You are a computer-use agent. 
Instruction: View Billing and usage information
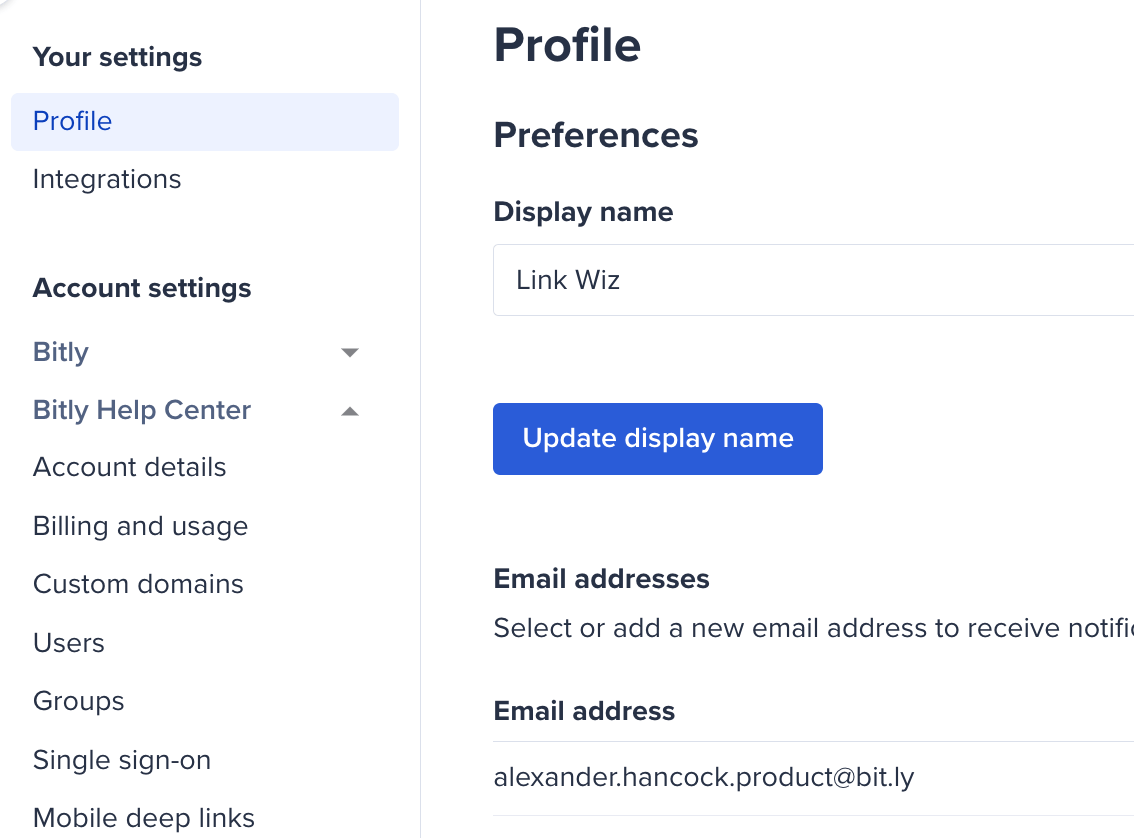coord(140,525)
